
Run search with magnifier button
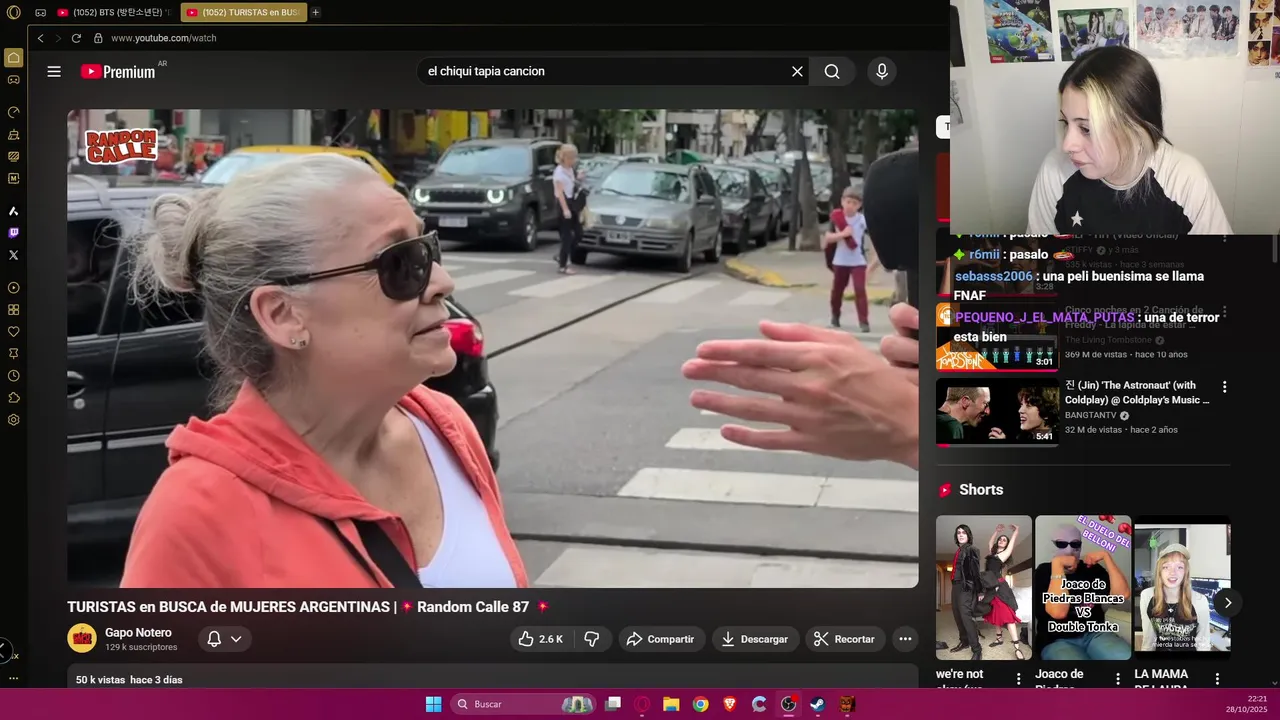point(832,71)
